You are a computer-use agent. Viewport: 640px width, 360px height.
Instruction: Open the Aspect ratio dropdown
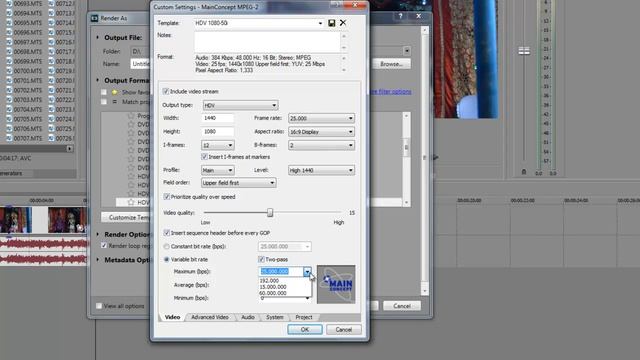[x=321, y=132]
